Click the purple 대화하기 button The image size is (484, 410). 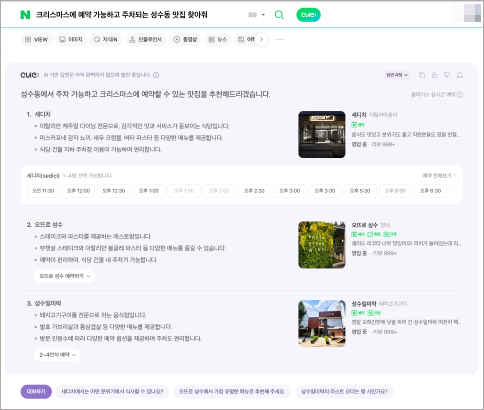pos(36,391)
